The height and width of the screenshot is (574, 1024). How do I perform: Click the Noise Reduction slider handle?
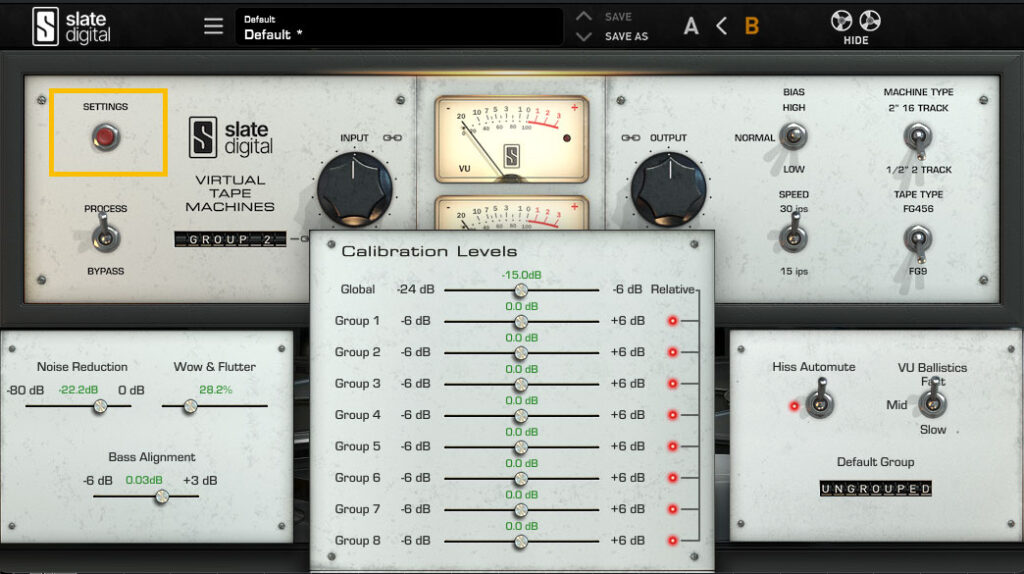coord(100,406)
